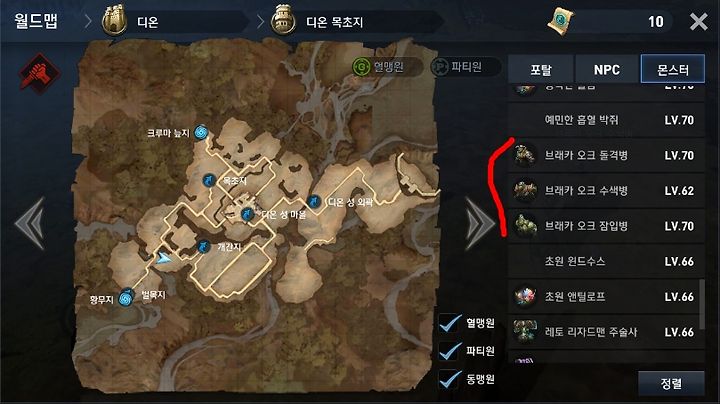
Task: Click the 디온 성 외곽 waypoint marker
Action: (x=314, y=201)
